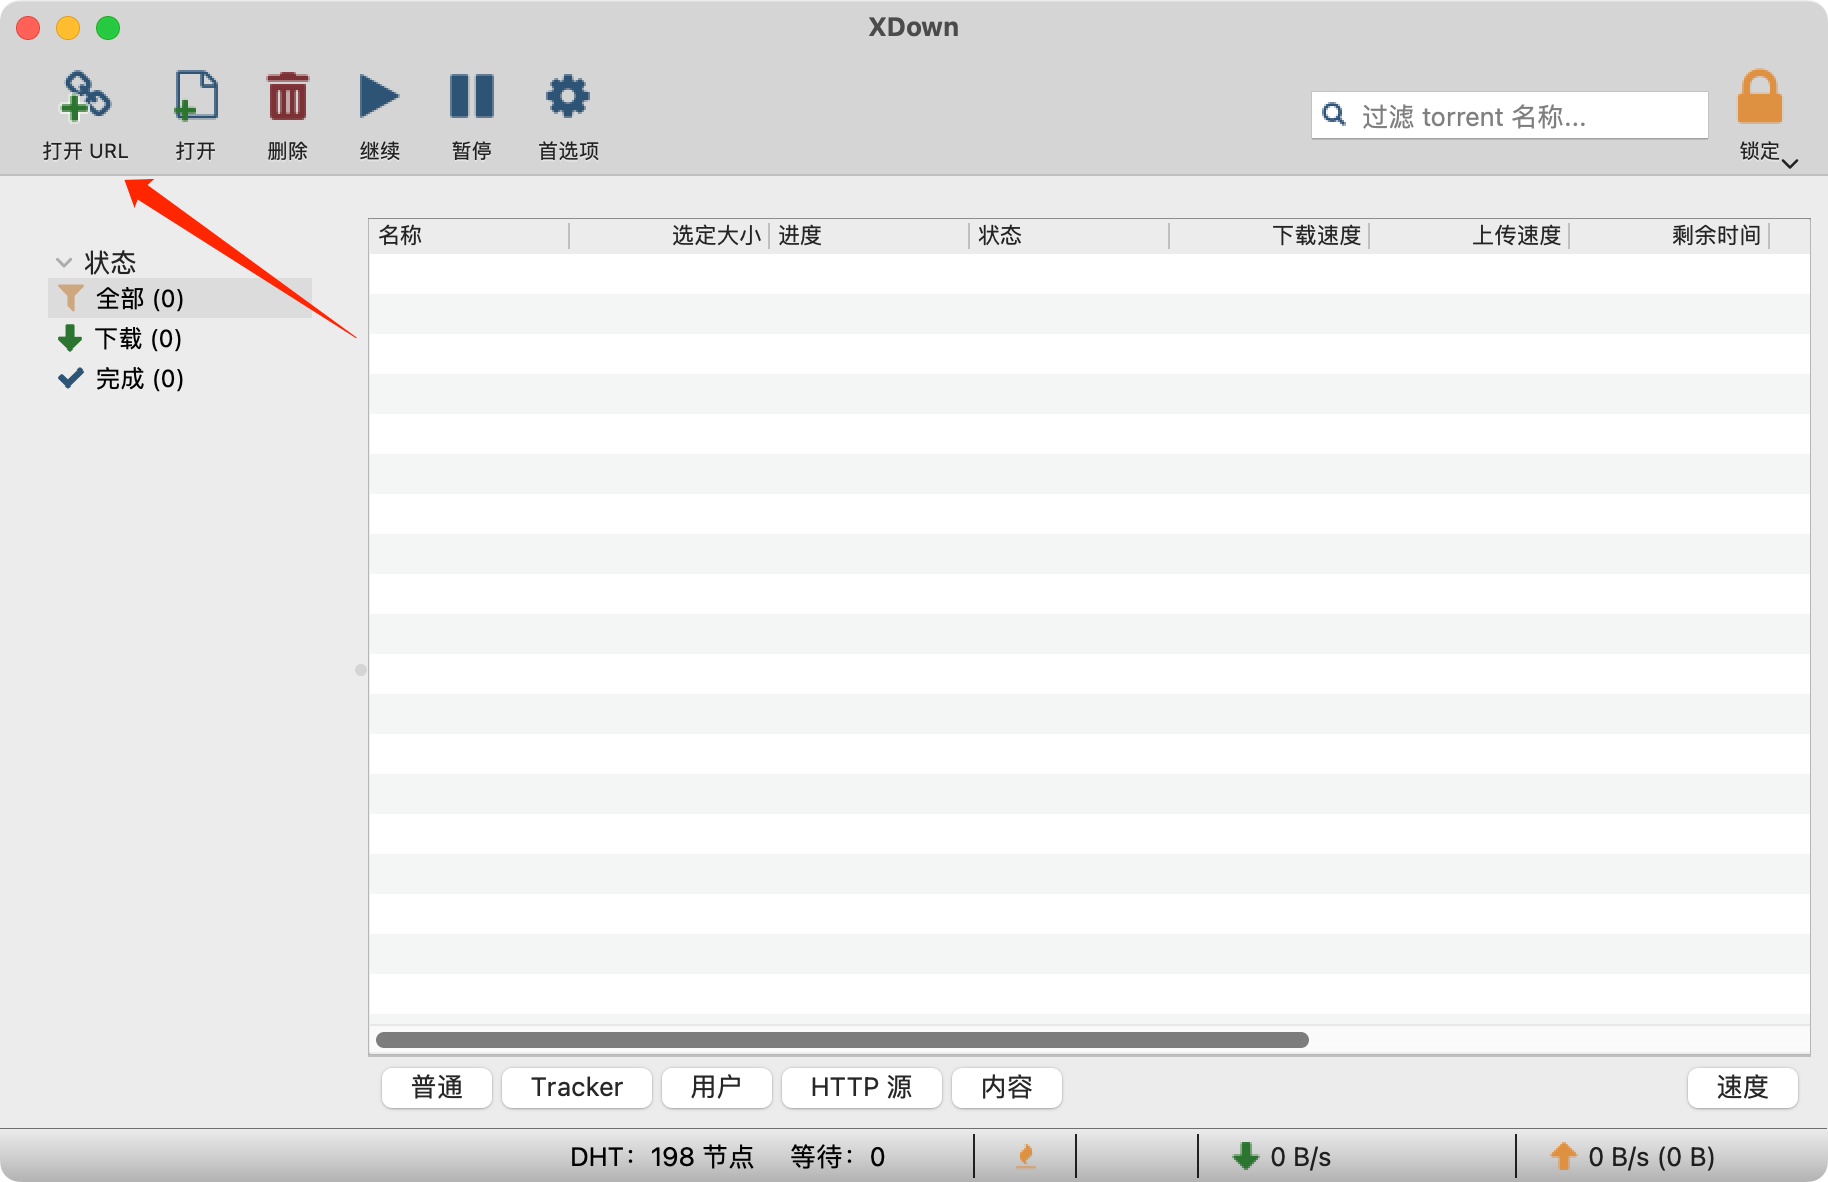
Task: Select the 等待: 0 status entry
Action: (837, 1157)
